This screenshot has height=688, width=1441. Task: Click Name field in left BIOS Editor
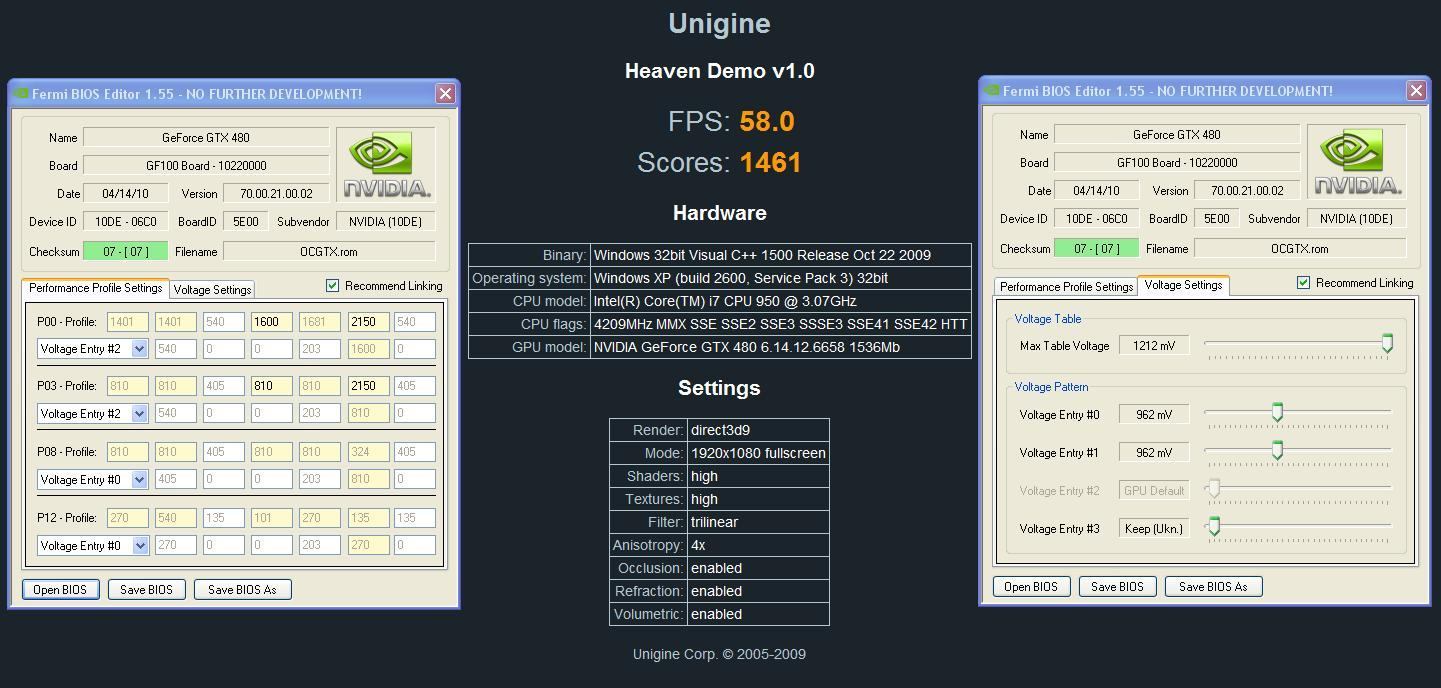pos(206,137)
